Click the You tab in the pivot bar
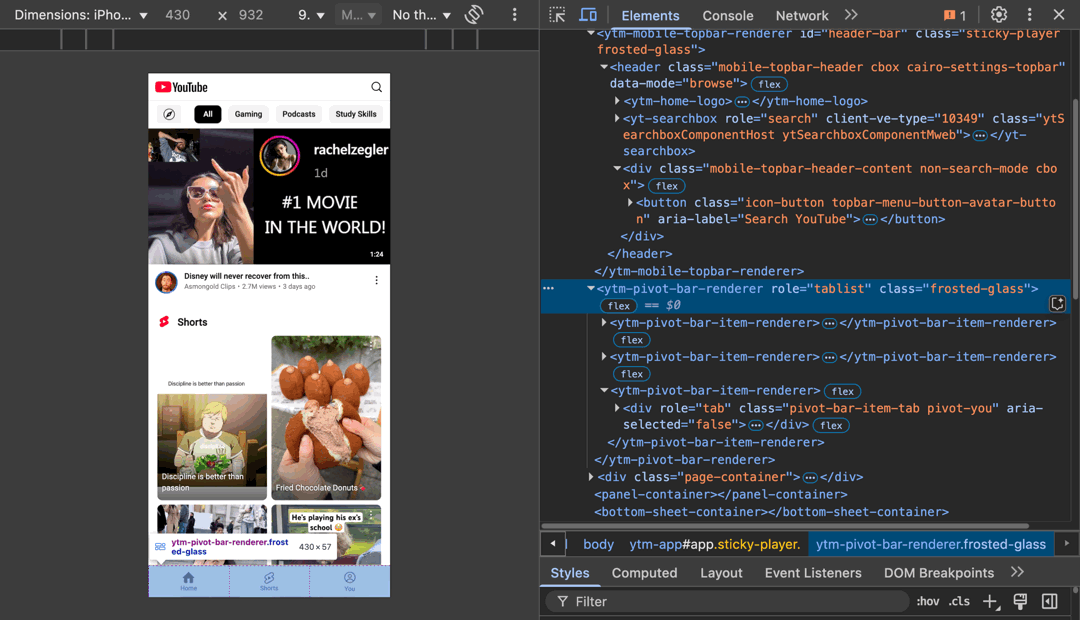 (350, 581)
